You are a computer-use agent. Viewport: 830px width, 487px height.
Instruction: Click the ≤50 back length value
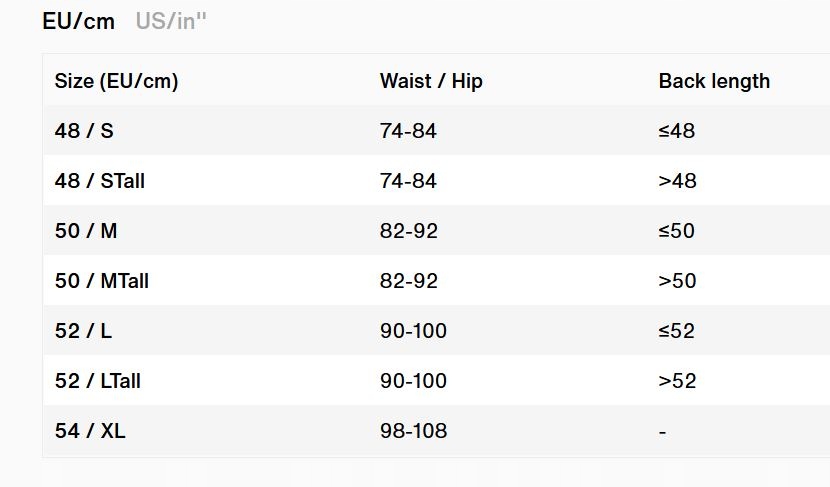pyautogui.click(x=677, y=231)
